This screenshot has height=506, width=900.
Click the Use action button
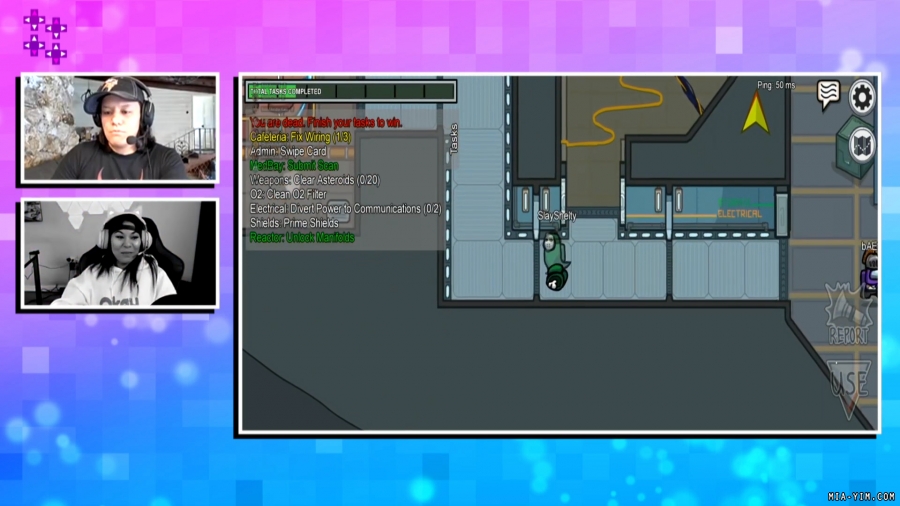click(x=849, y=388)
